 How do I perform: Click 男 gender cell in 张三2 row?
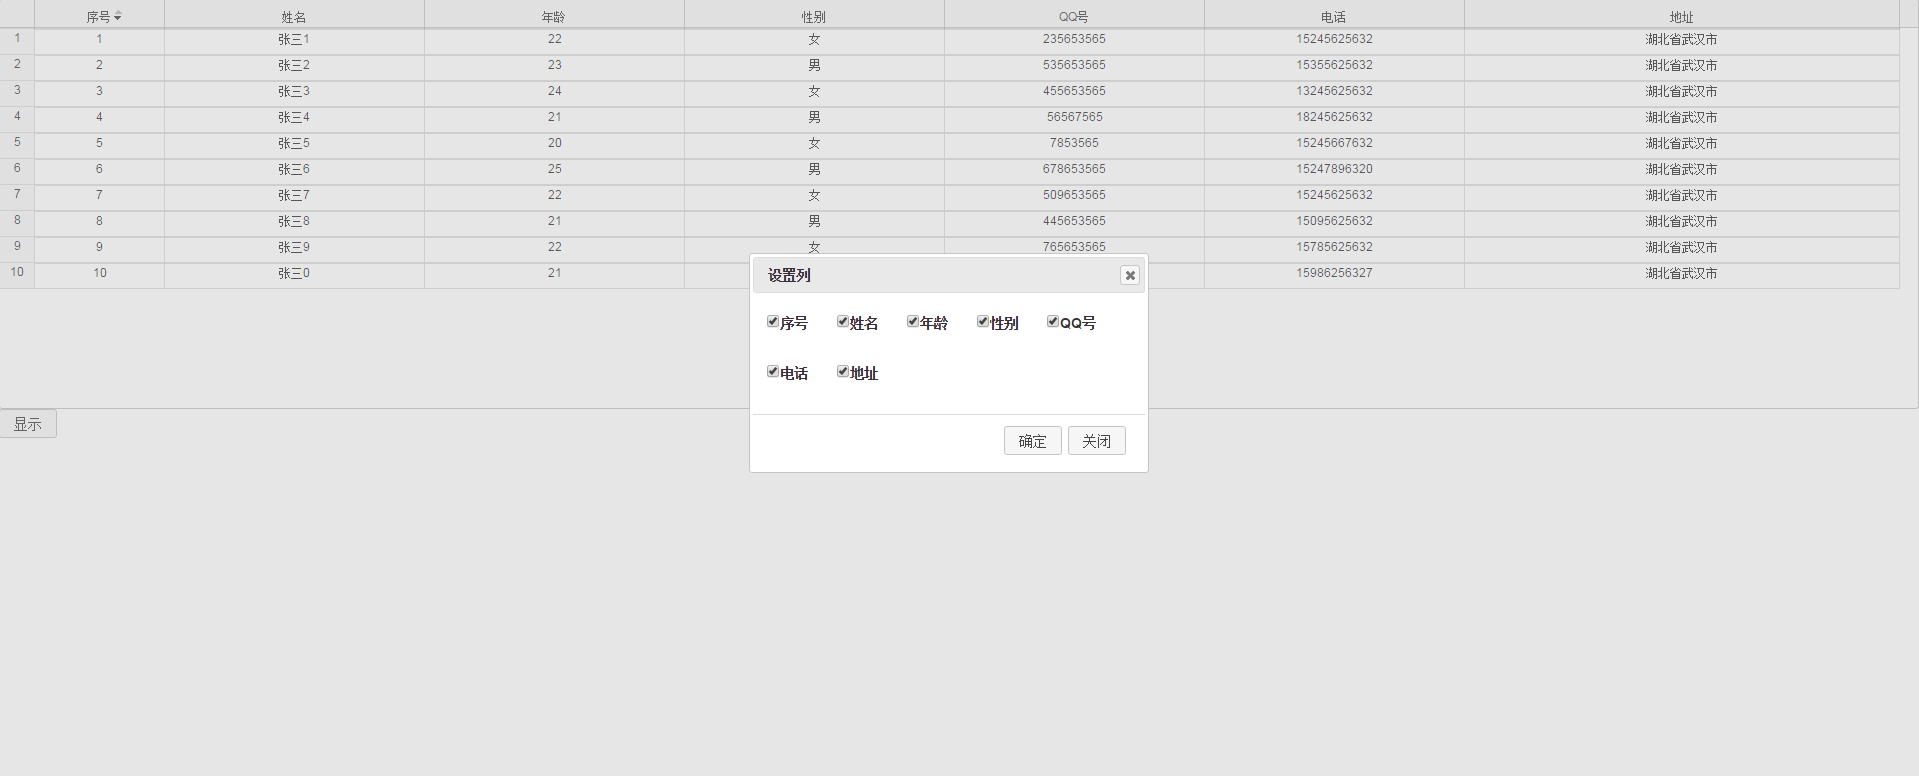pos(814,65)
